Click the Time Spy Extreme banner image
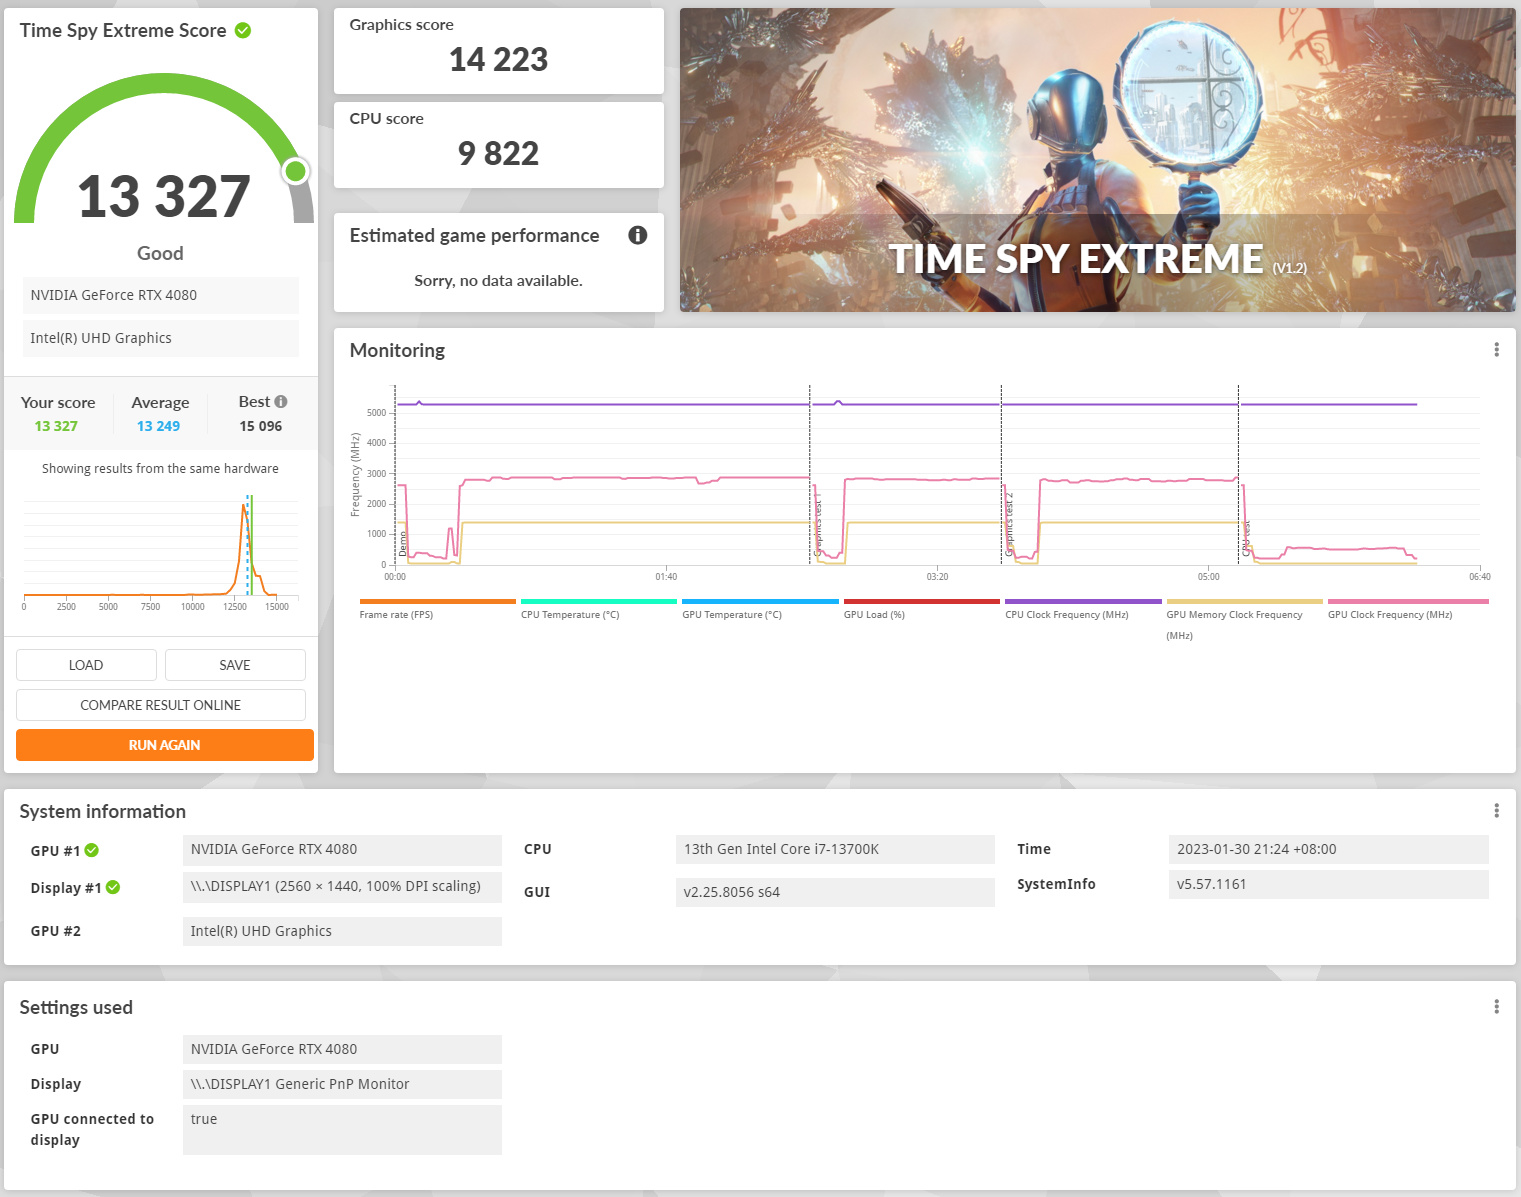Image resolution: width=1521 pixels, height=1197 pixels. click(x=1098, y=160)
